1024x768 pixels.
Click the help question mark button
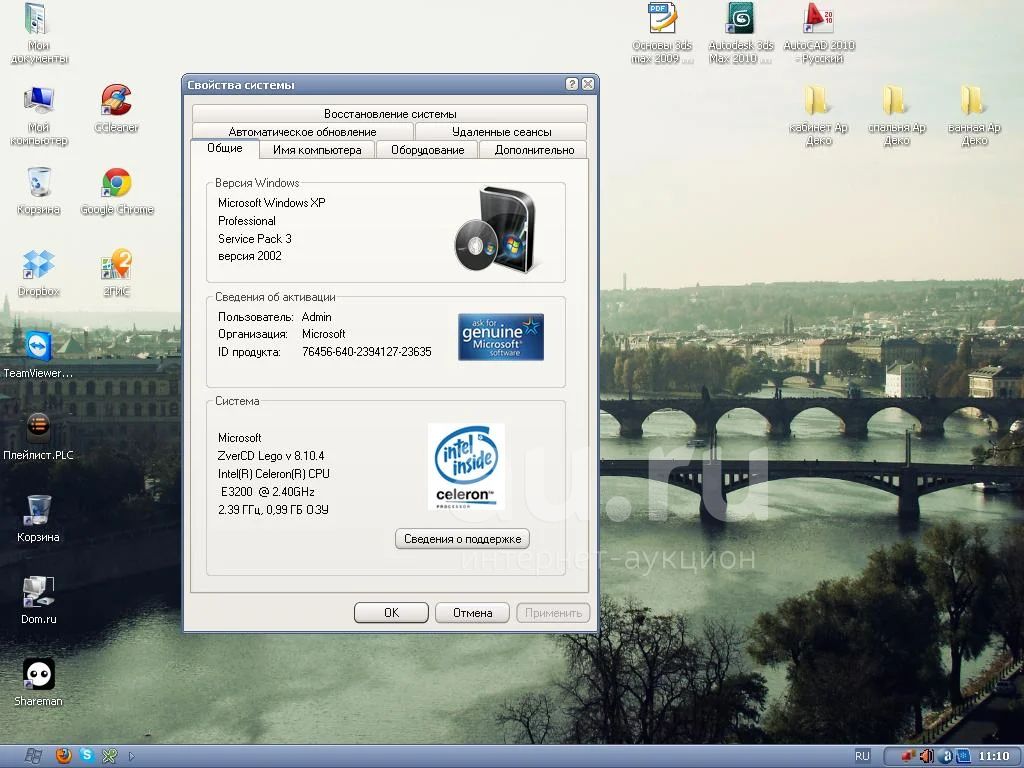pyautogui.click(x=572, y=84)
